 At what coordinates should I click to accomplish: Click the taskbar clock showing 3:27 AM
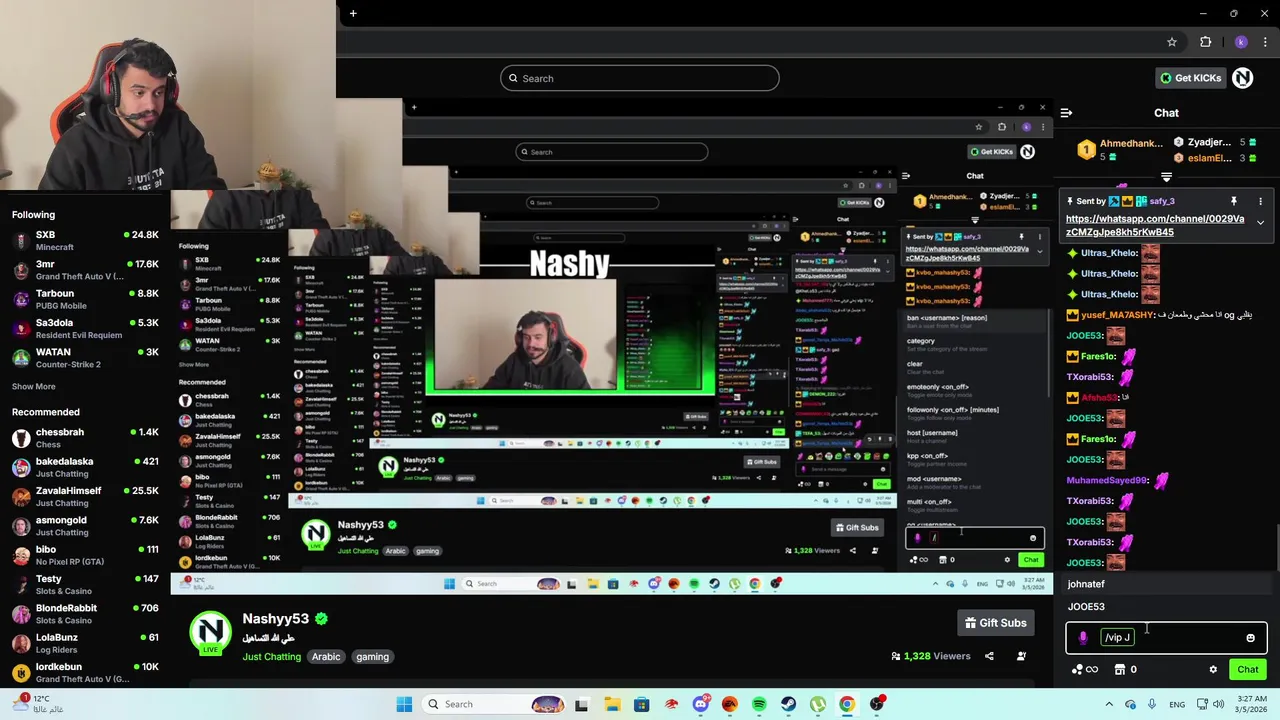click(x=1252, y=704)
